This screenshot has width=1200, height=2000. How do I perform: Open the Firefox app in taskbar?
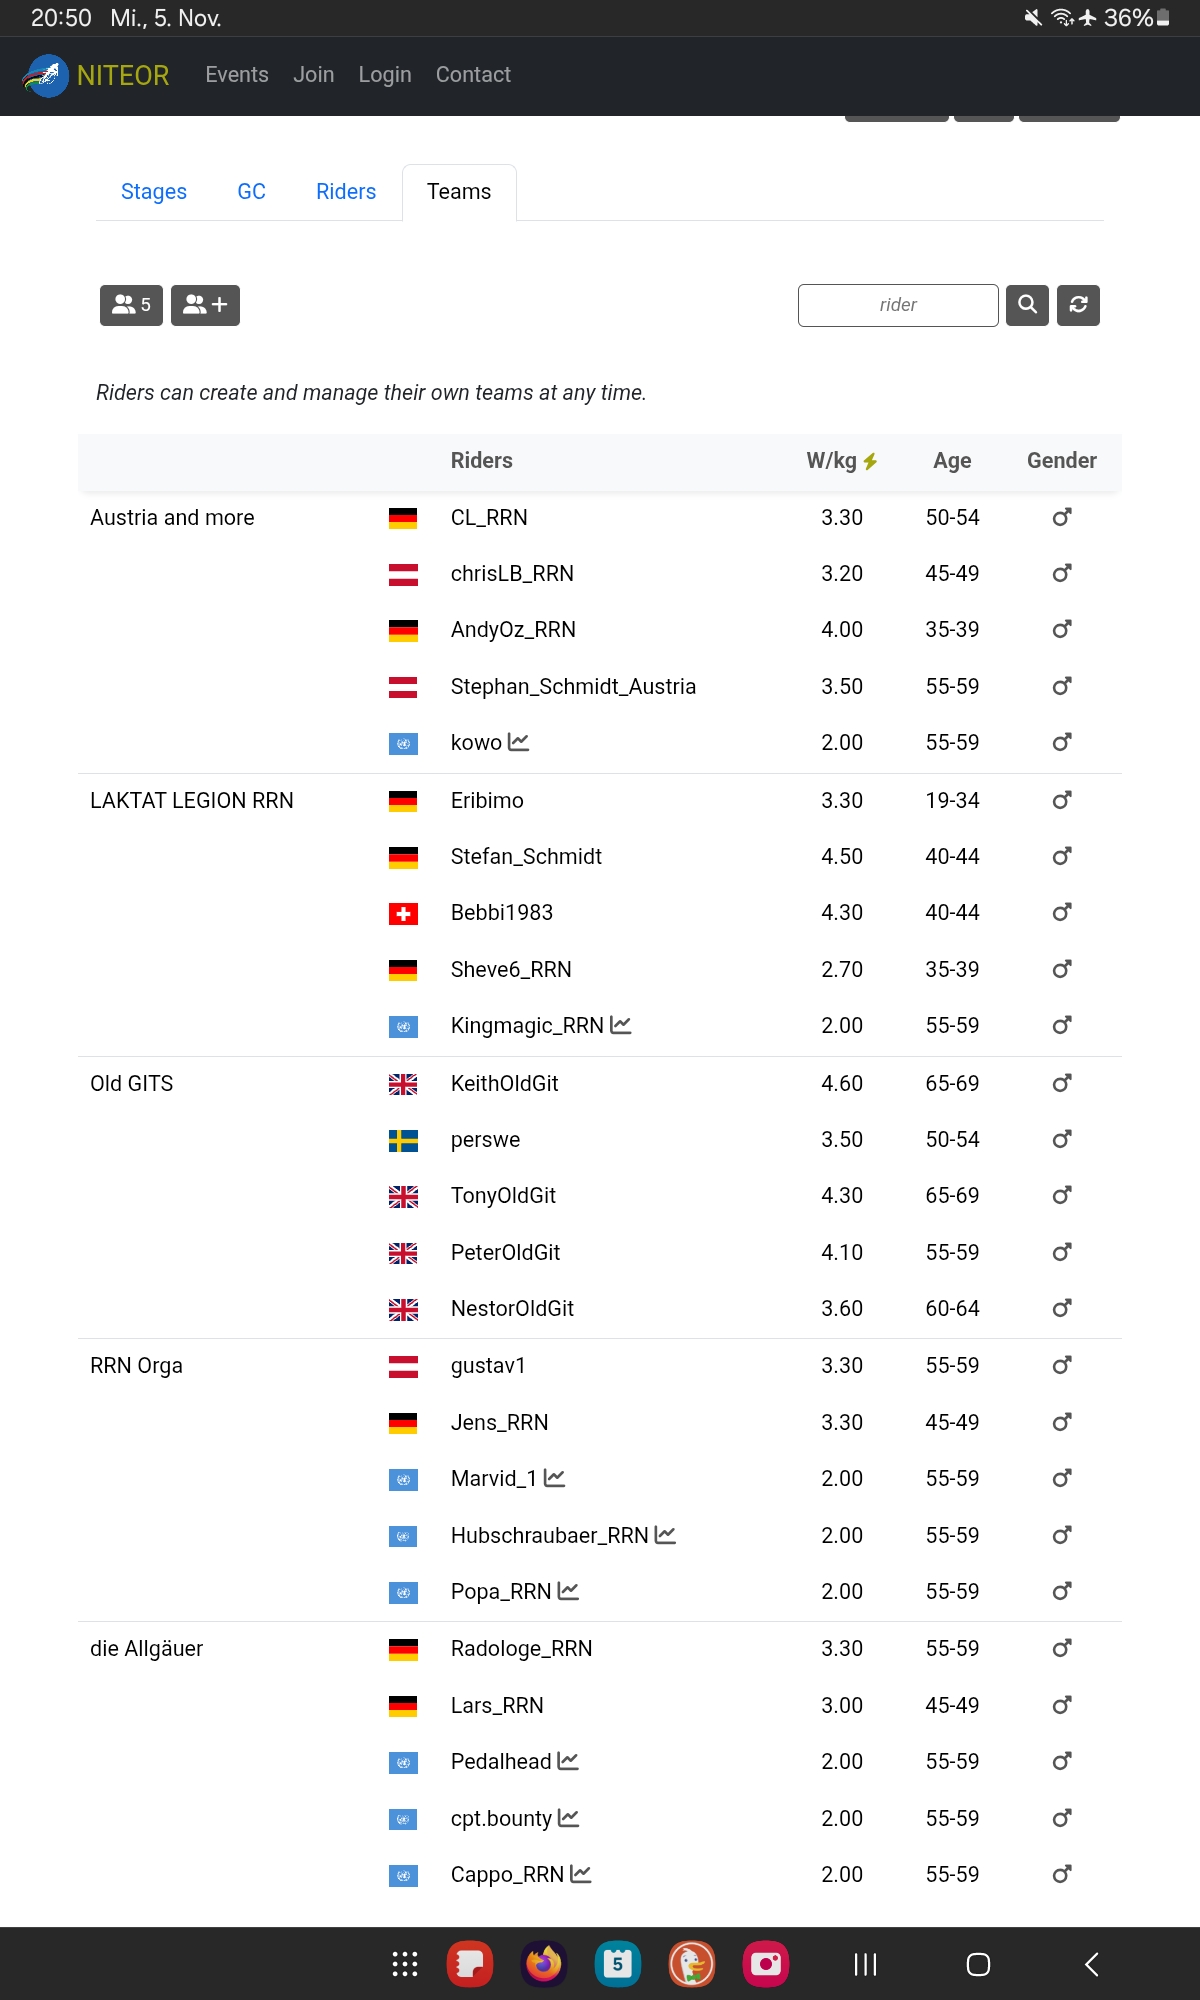(x=544, y=1964)
